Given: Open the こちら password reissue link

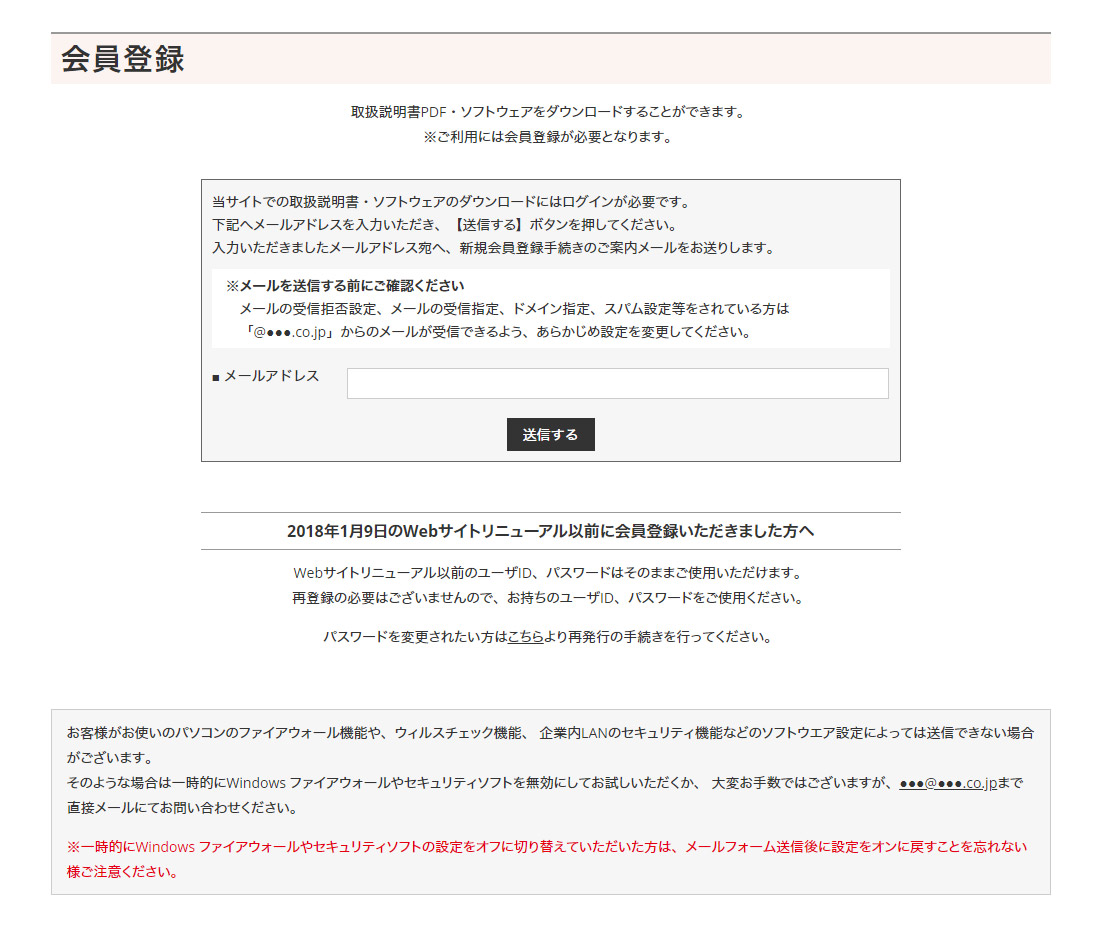Looking at the screenshot, I should (x=525, y=637).
